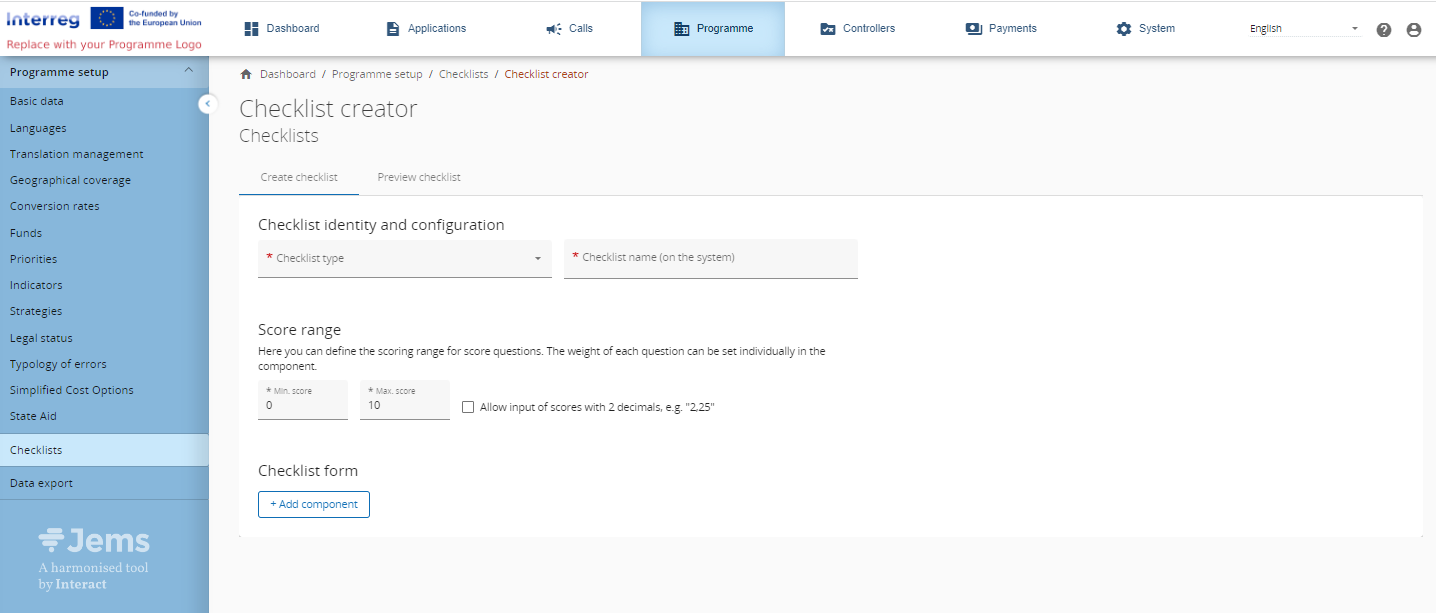Viewport: 1436px width, 613px height.
Task: Open the user account icon
Action: (x=1414, y=30)
